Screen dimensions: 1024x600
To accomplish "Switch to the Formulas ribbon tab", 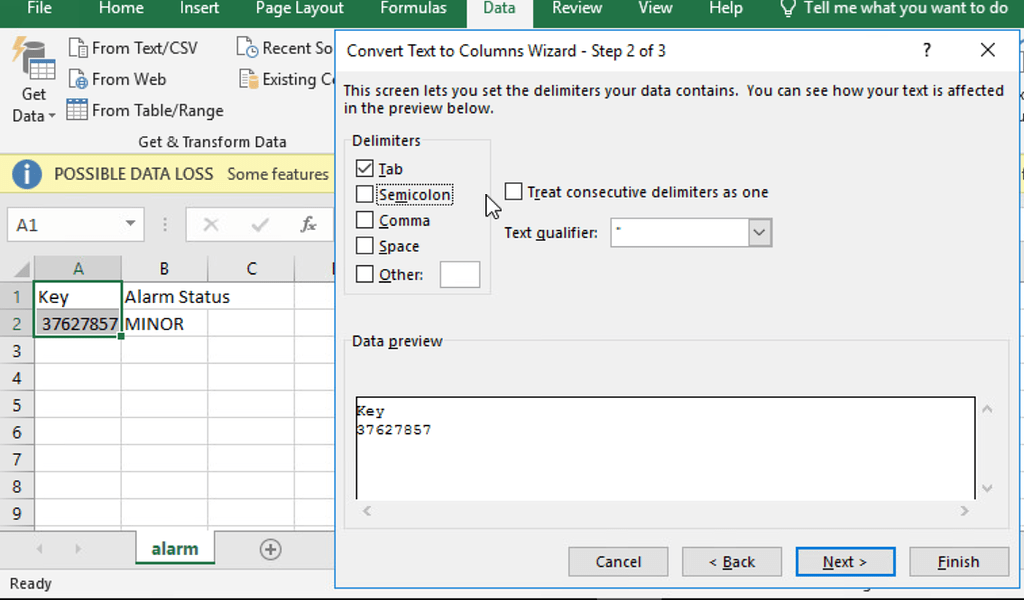I will pyautogui.click(x=413, y=9).
